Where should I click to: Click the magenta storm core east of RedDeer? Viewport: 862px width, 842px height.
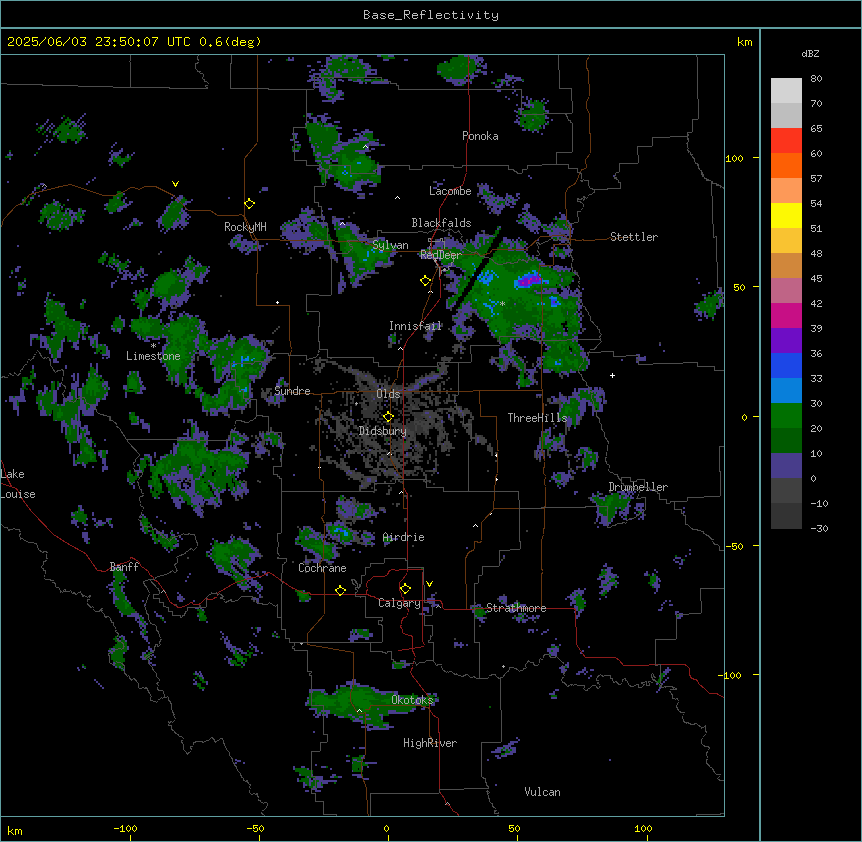point(528,281)
